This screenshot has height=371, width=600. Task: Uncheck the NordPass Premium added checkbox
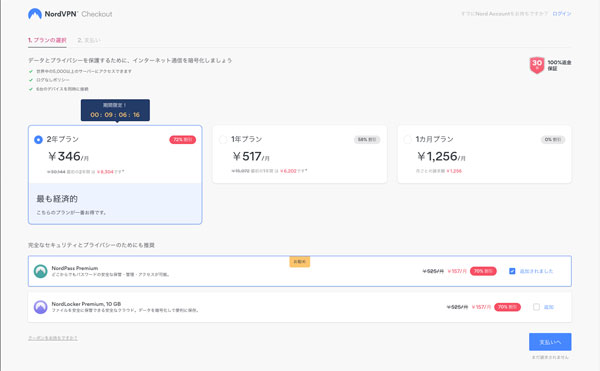(x=512, y=271)
